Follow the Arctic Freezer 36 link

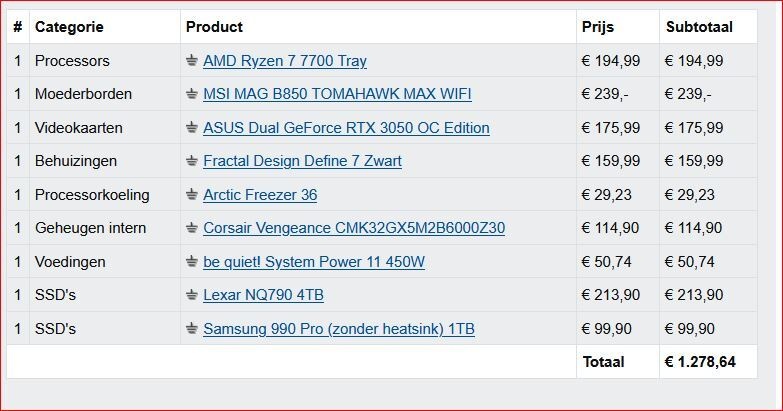[x=260, y=195]
